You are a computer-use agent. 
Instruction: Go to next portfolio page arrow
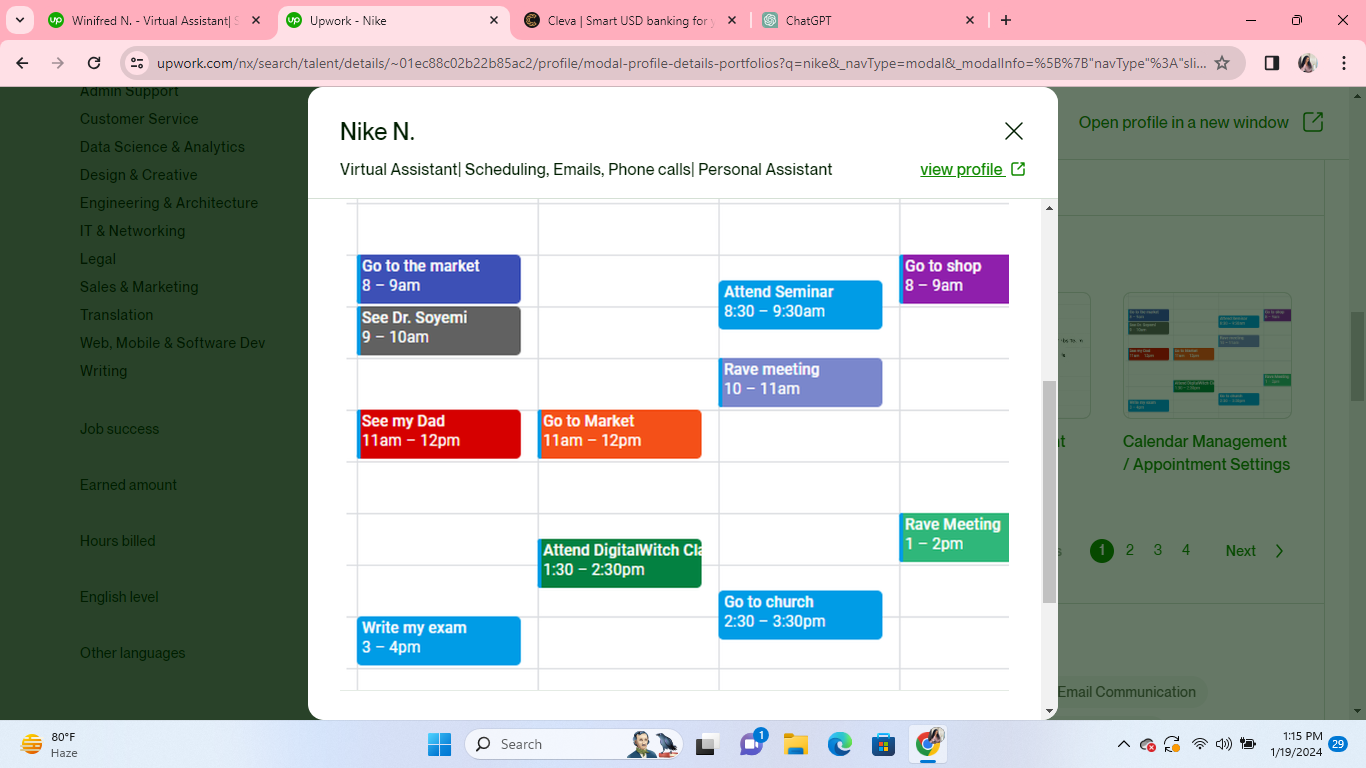(x=1279, y=551)
